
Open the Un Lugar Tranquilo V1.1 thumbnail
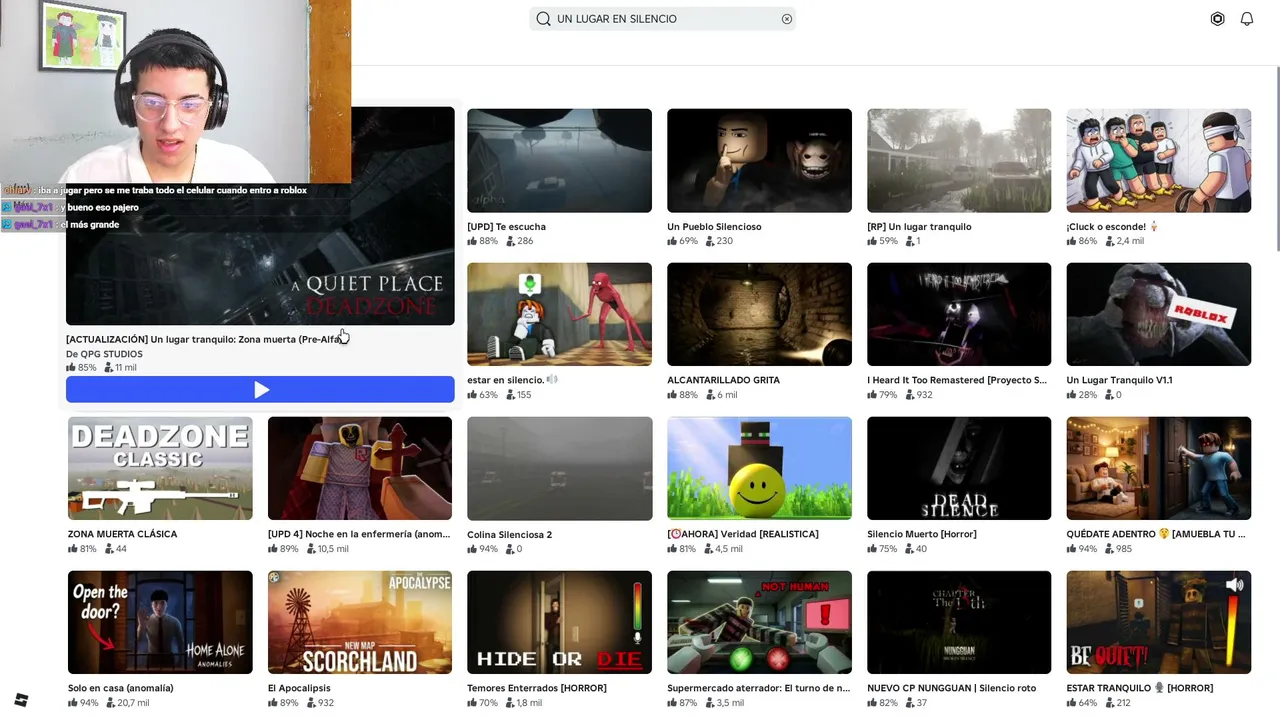tap(1159, 314)
